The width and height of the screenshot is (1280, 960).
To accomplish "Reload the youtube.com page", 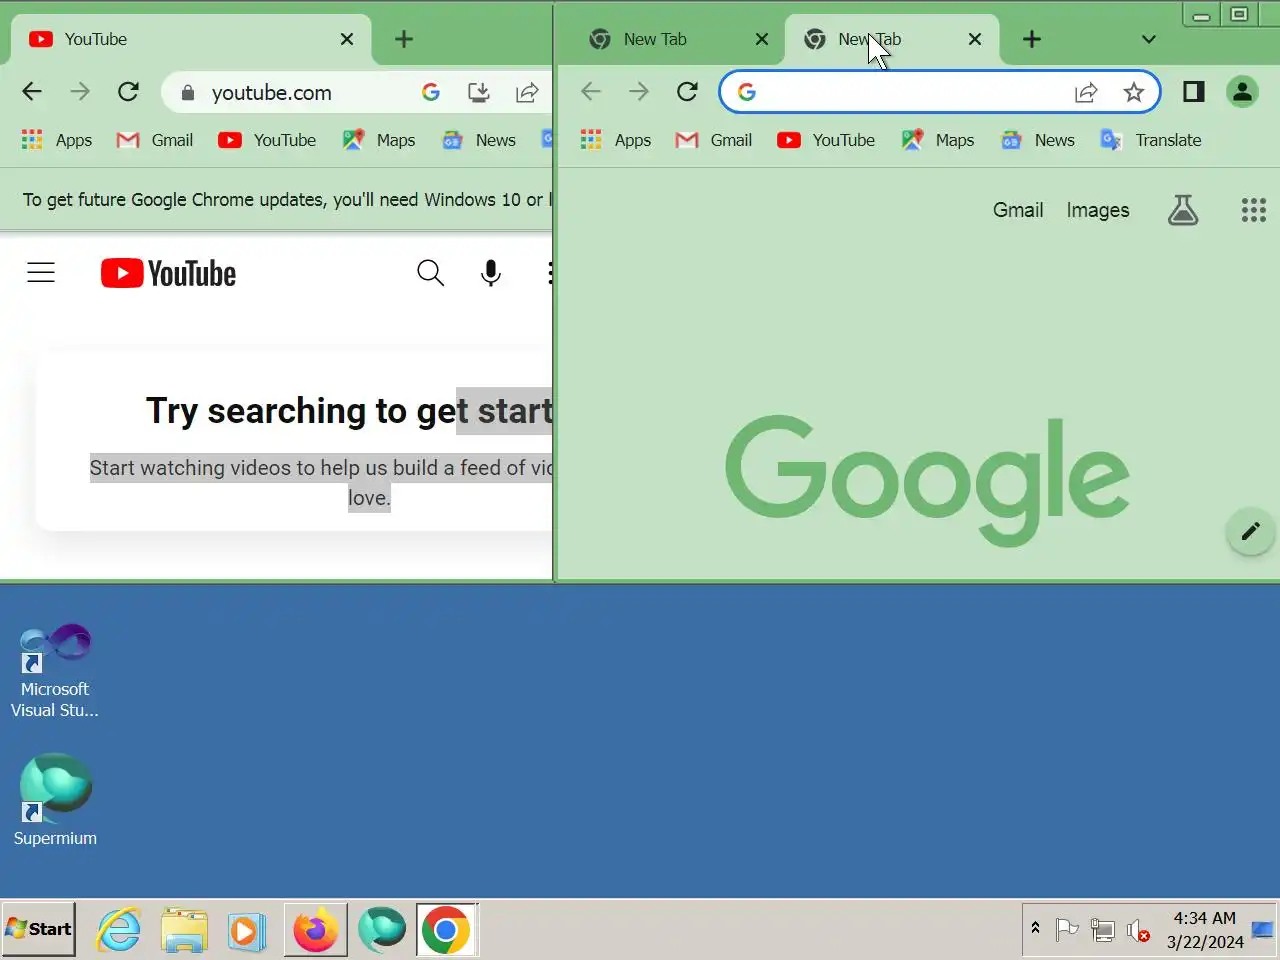I will click(128, 92).
